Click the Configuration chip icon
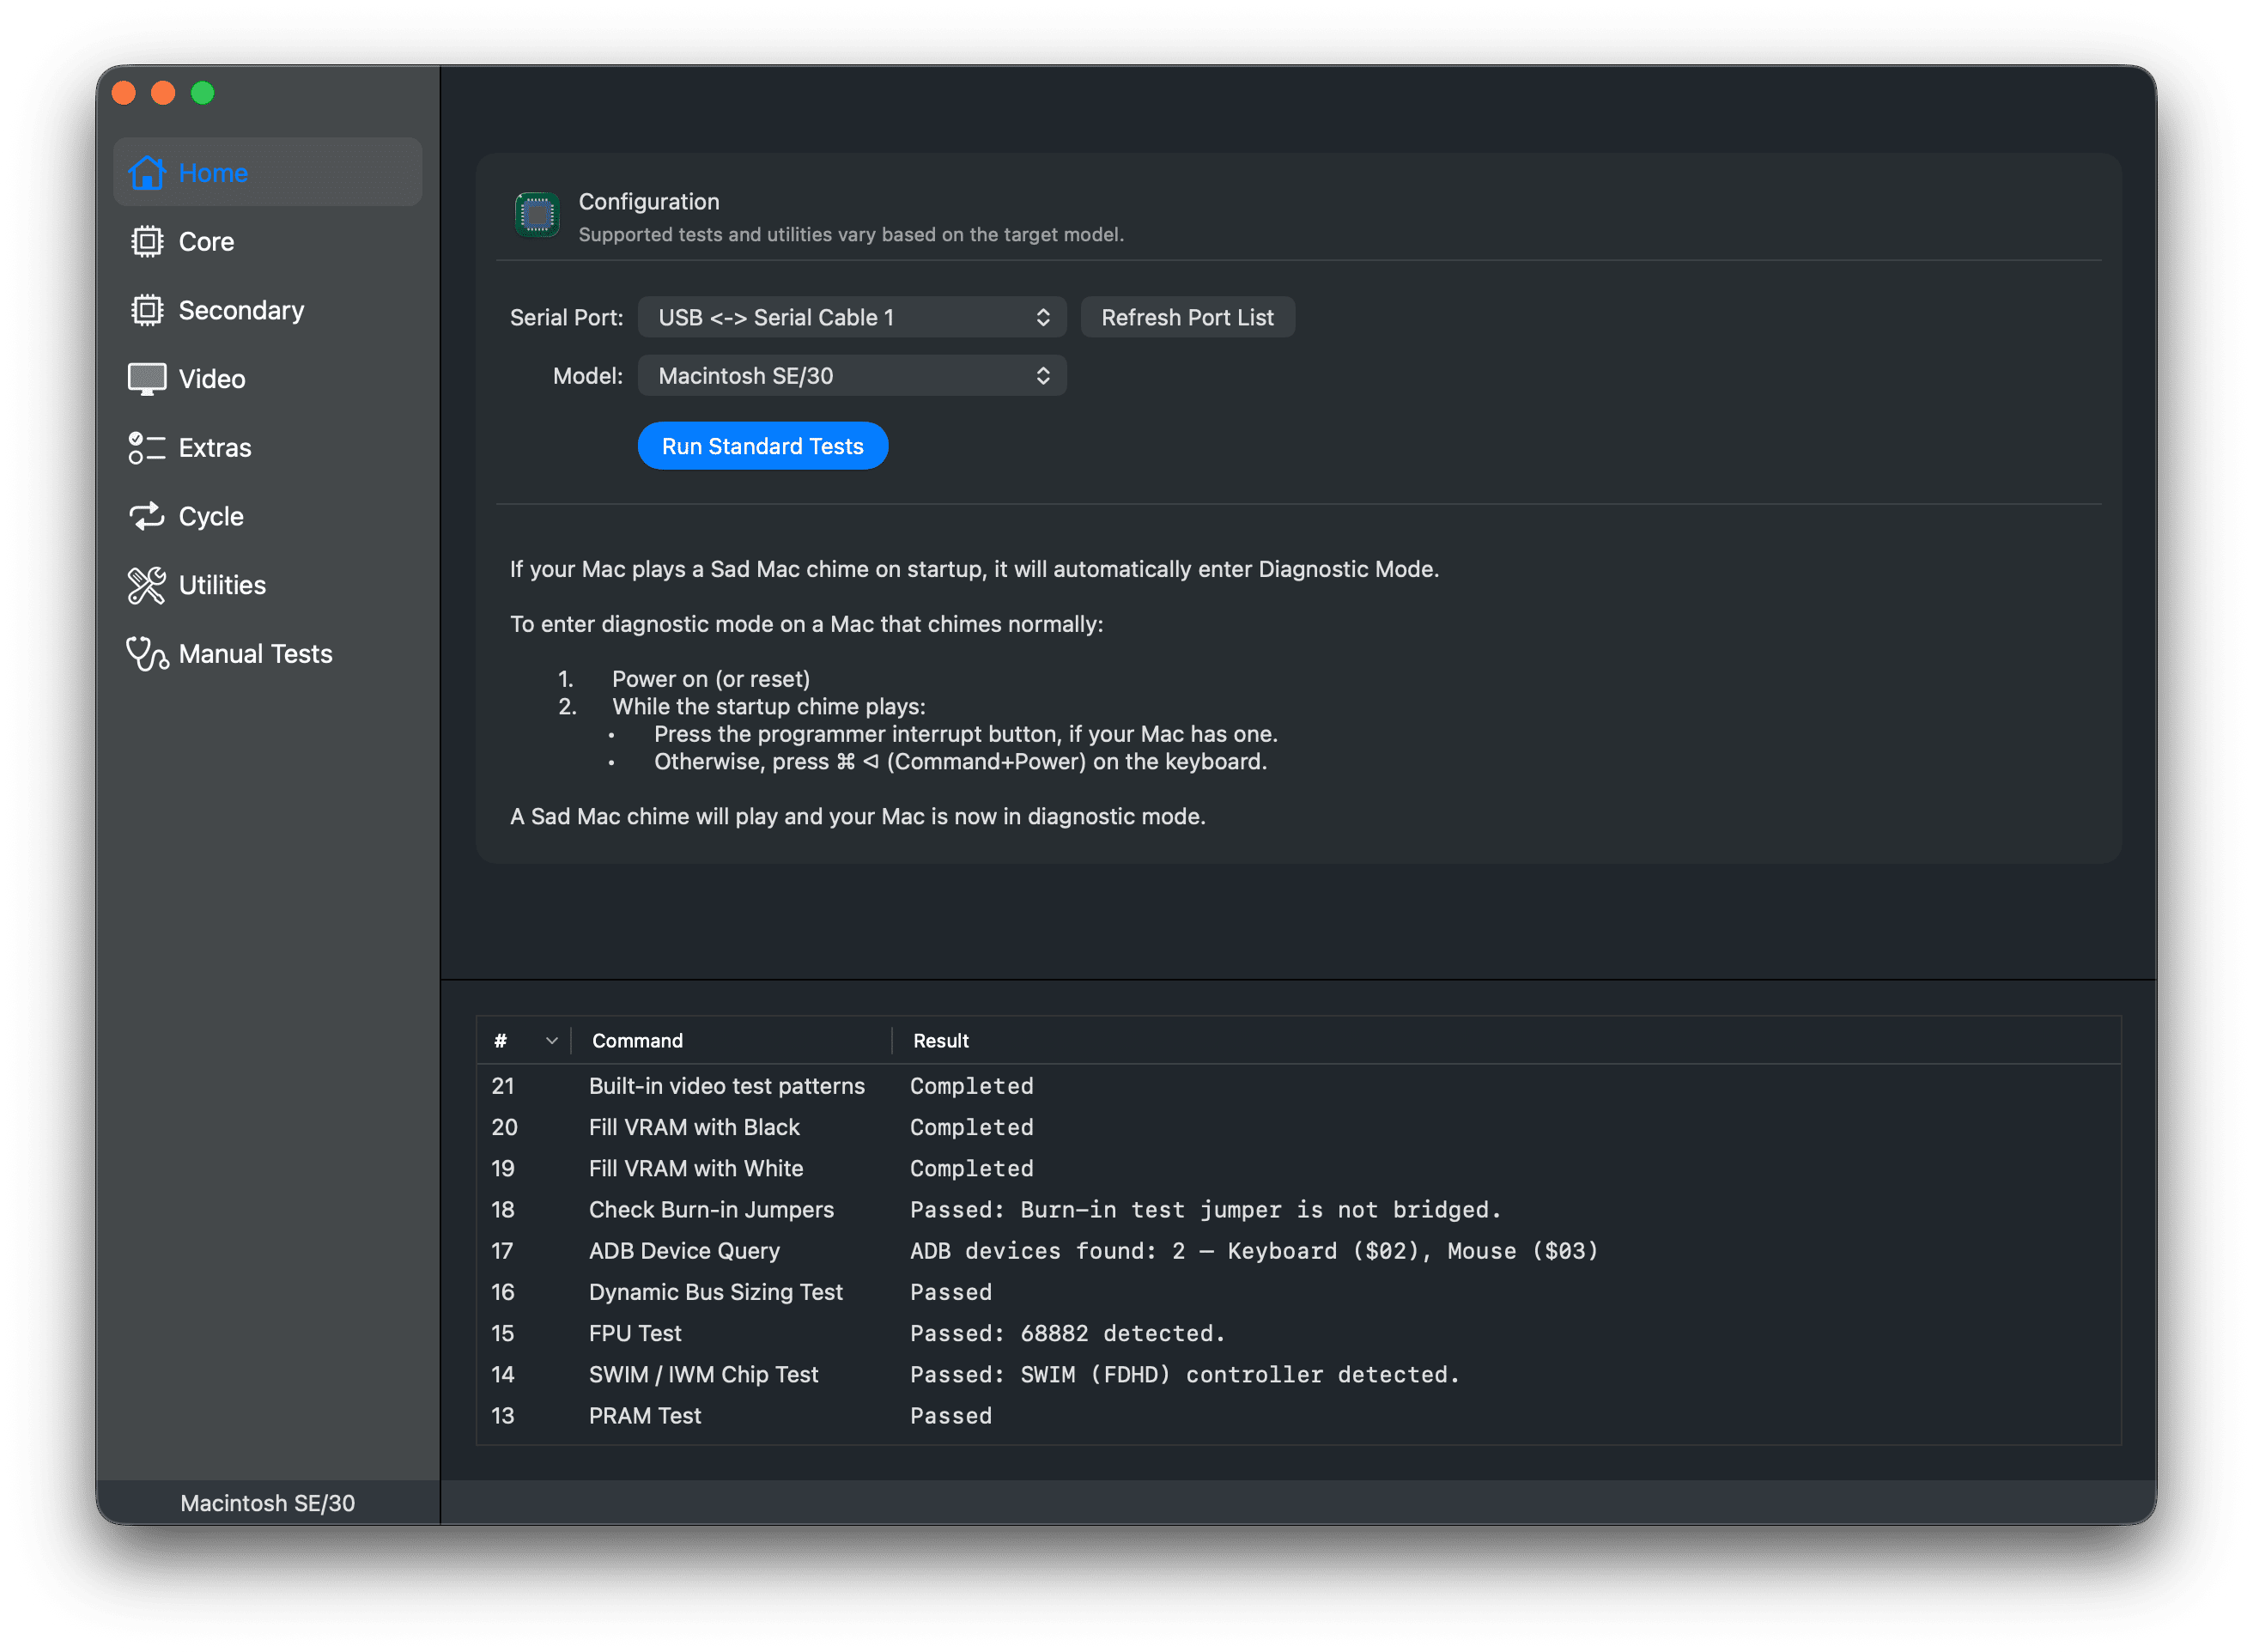 [x=537, y=214]
